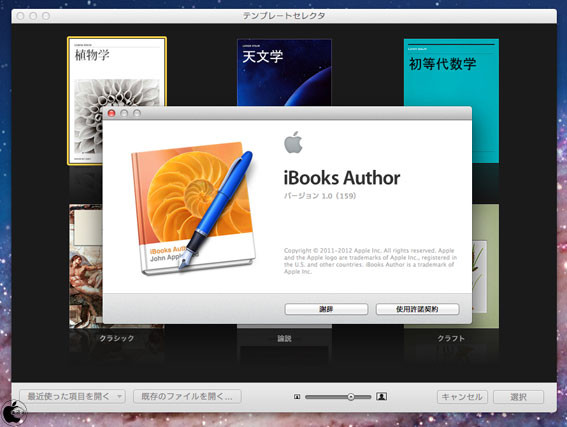This screenshot has height=427, width=567.
Task: Select the クラシック classic template thumbnail
Action: [x=86, y=266]
